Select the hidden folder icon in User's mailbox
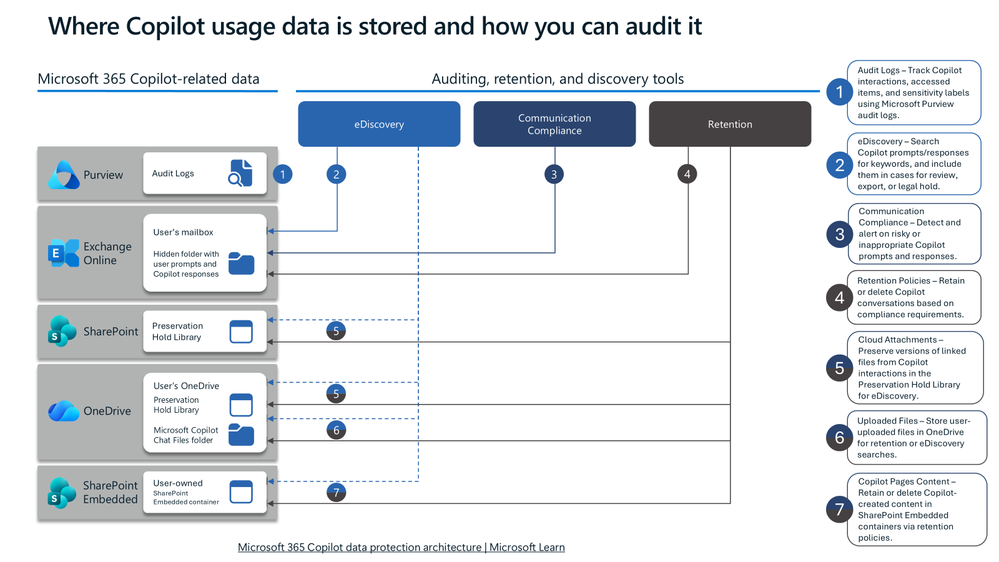Screen dimensions: 999x562 (x=241, y=263)
